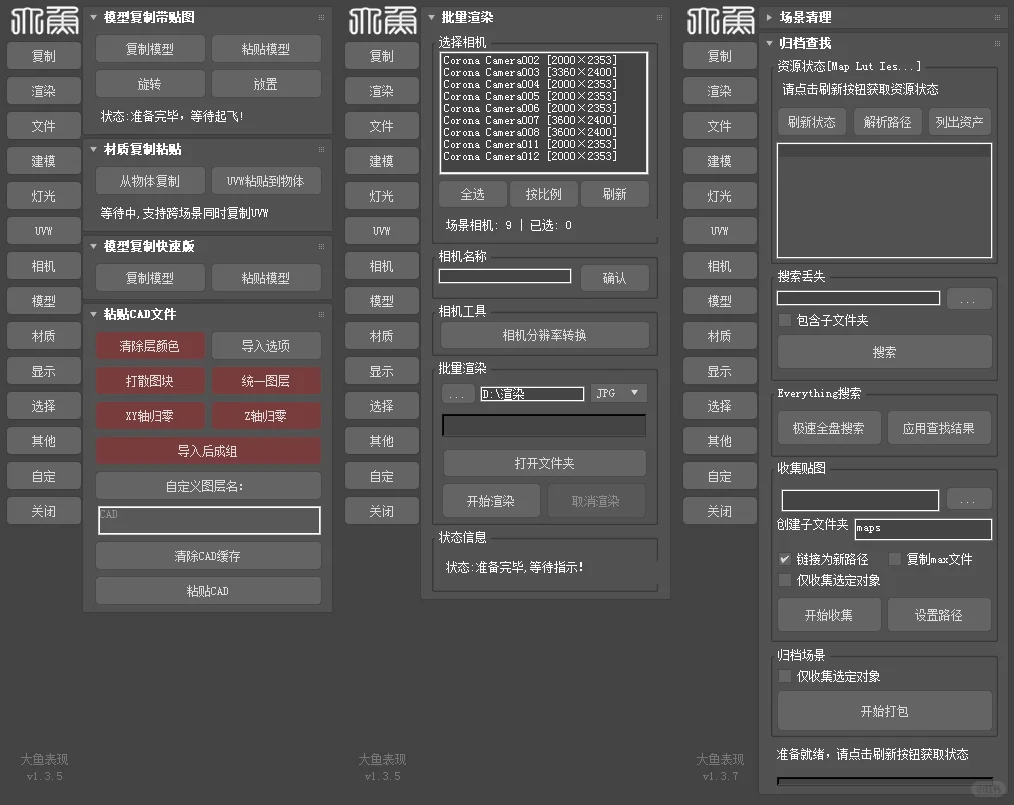Screen dimensions: 1014x805
Task: Open the browse icon beside the render output path
Action: [457, 394]
